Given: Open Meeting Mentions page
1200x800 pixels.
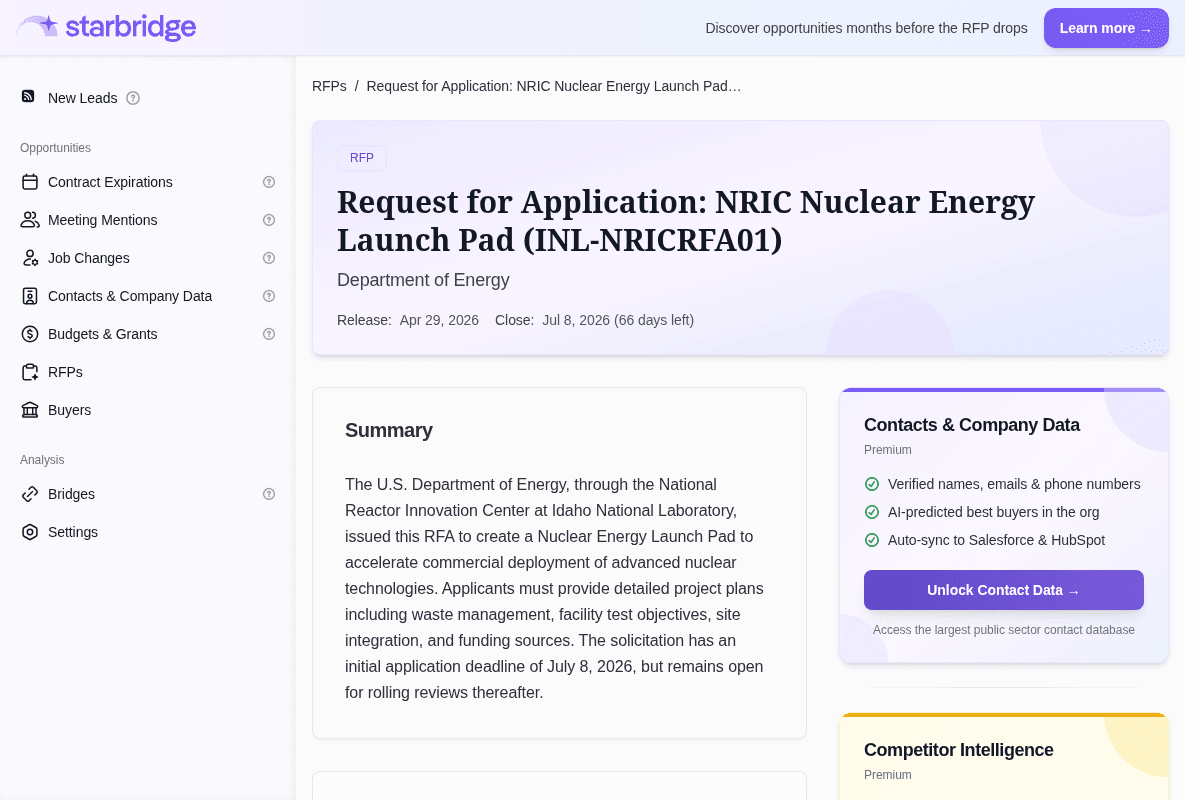Looking at the screenshot, I should 103,220.
